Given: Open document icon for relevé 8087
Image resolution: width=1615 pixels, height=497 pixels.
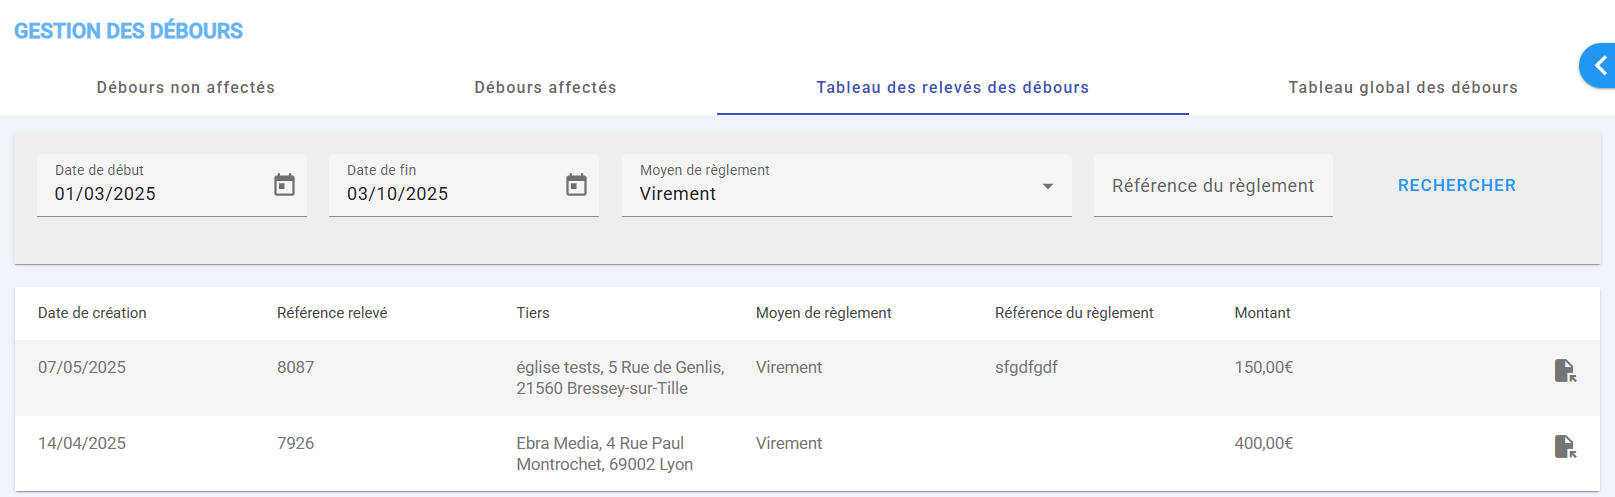Looking at the screenshot, I should click(x=1565, y=371).
